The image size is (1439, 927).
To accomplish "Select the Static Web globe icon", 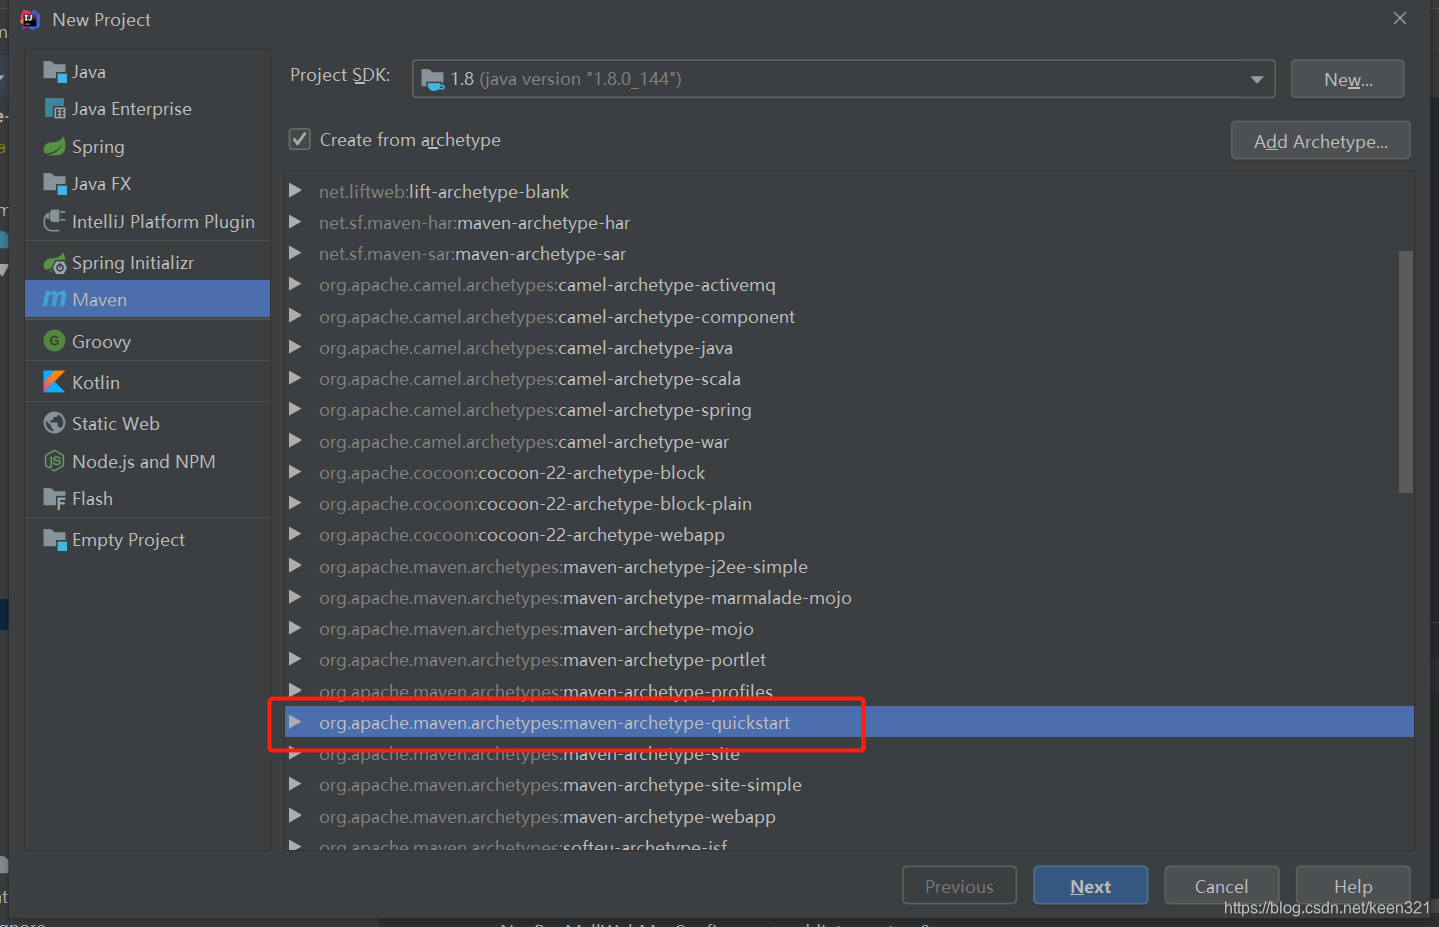I will (54, 423).
